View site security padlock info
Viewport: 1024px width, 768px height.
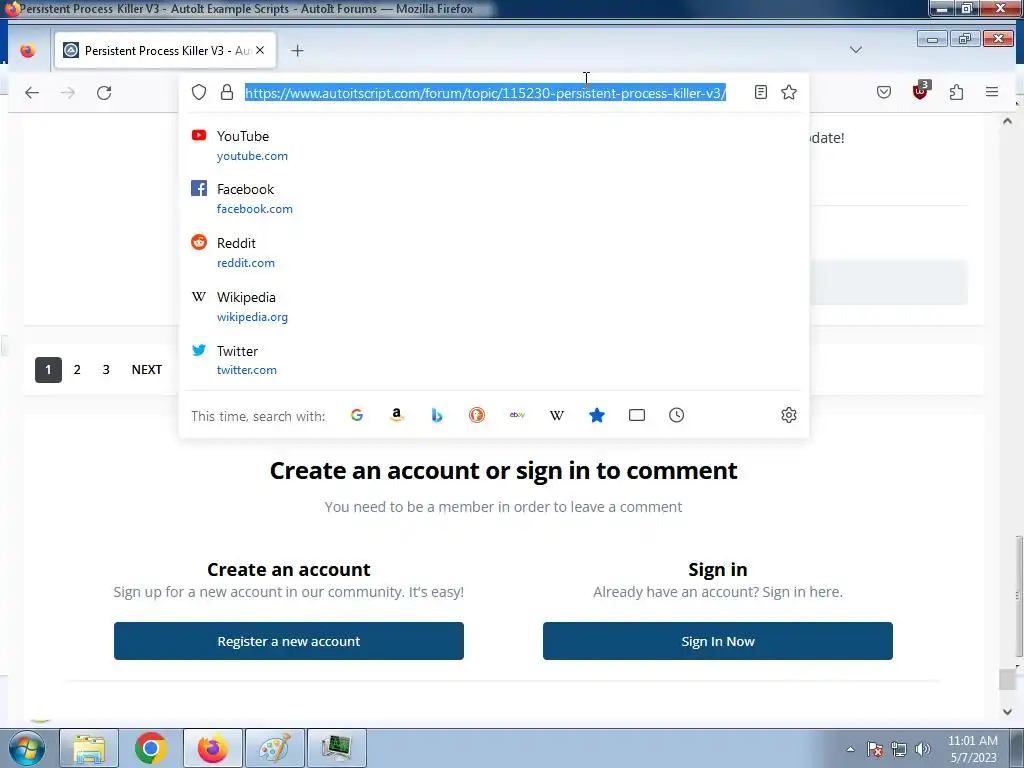pyautogui.click(x=227, y=92)
